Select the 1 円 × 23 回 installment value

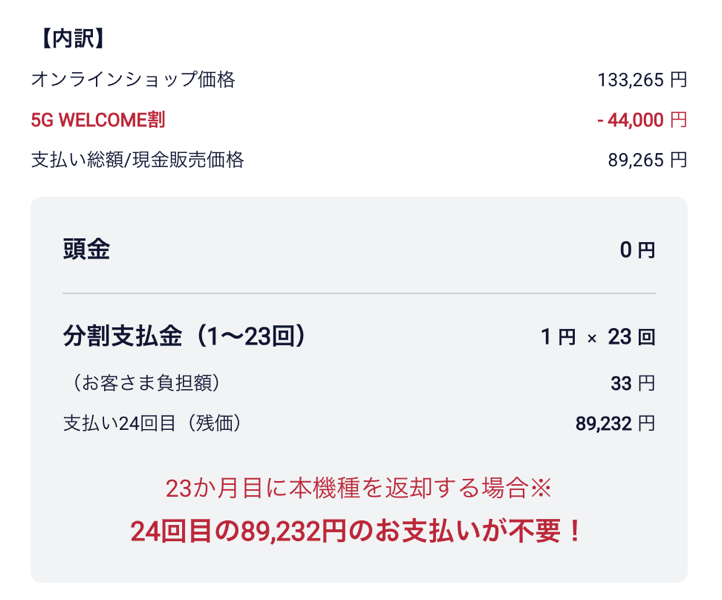pyautogui.click(x=598, y=337)
